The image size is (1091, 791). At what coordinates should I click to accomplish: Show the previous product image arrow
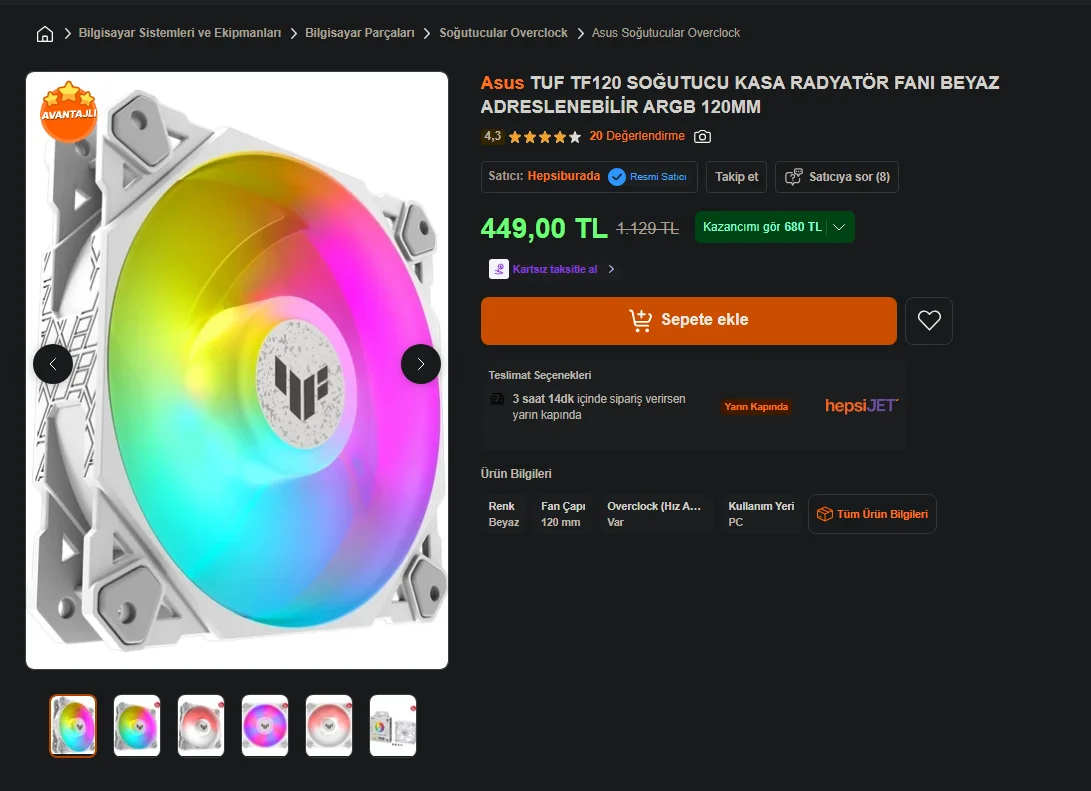click(x=53, y=364)
